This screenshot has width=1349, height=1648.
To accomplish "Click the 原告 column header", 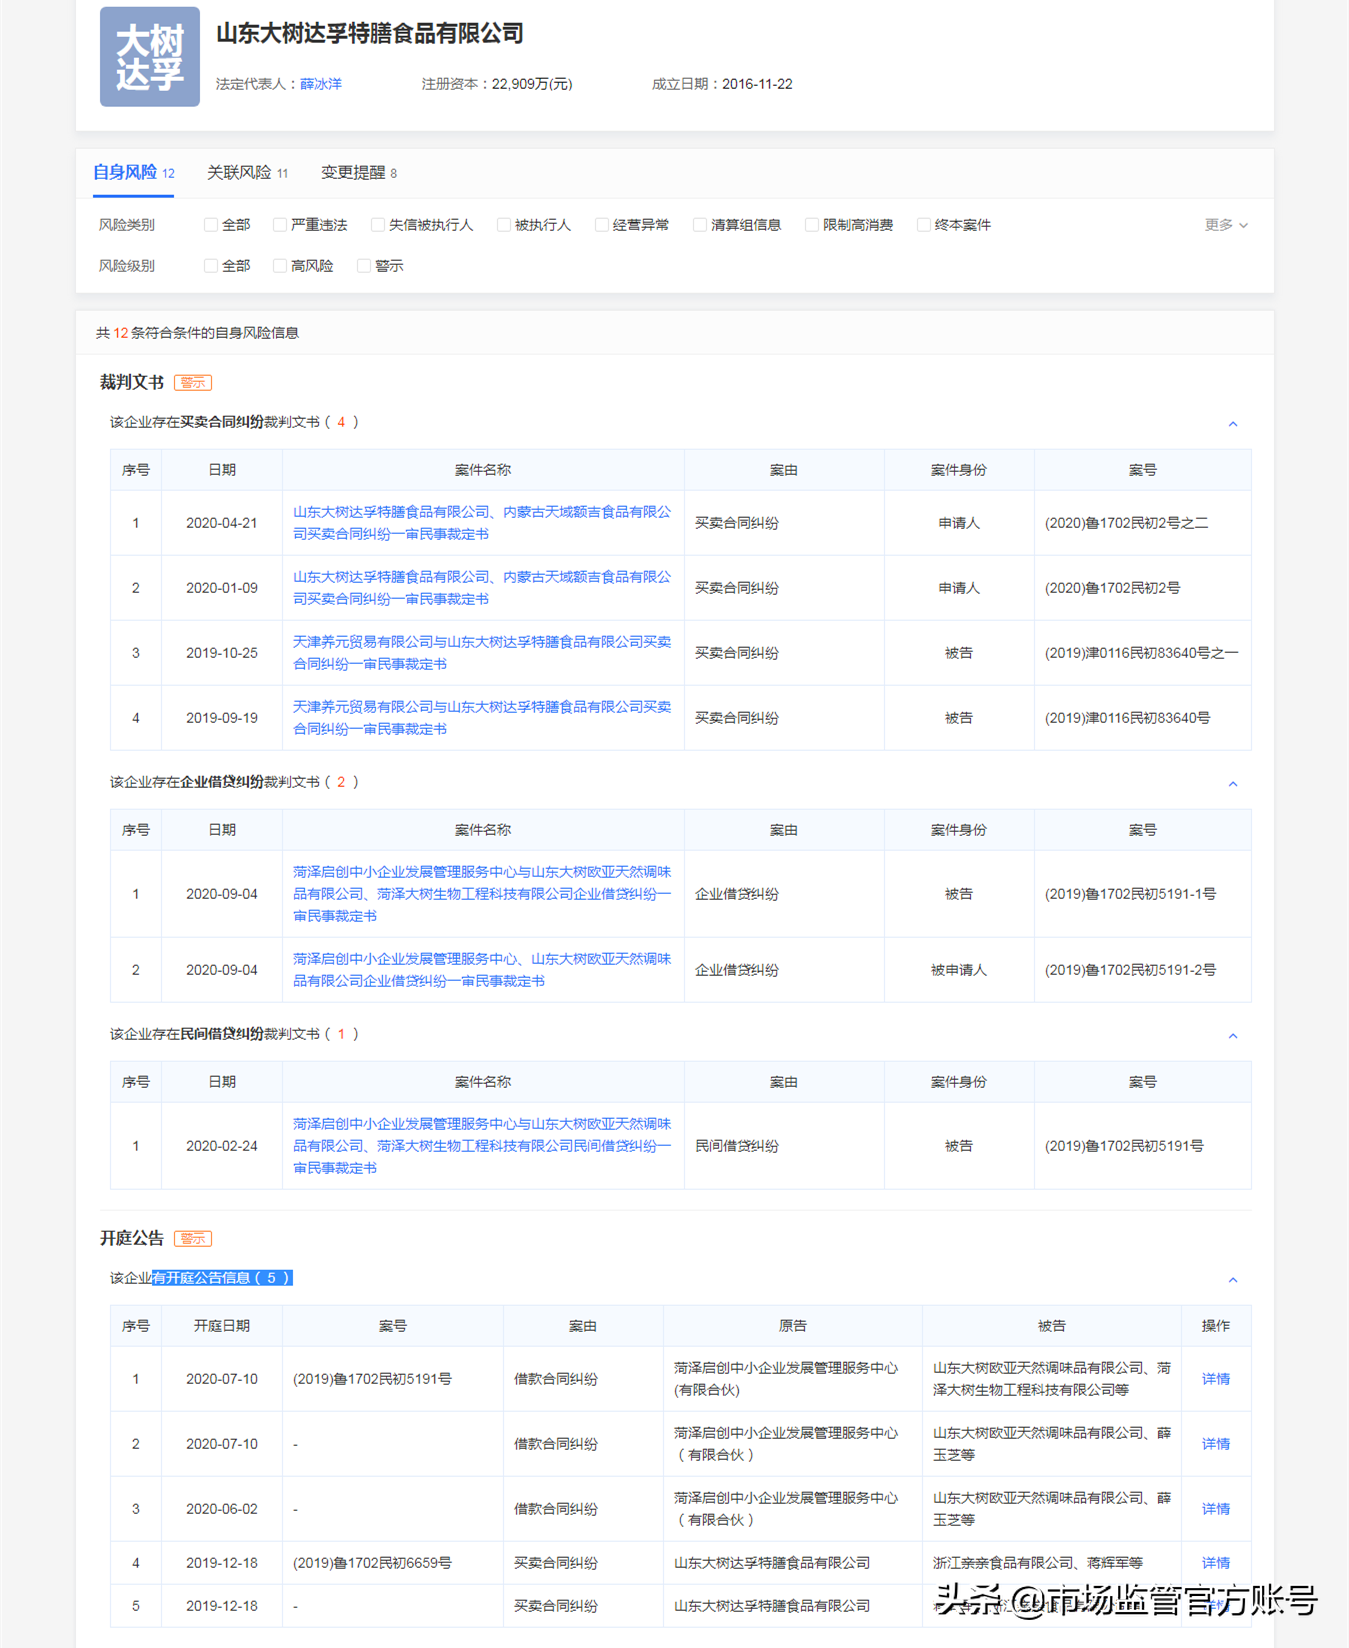I will click(793, 1326).
